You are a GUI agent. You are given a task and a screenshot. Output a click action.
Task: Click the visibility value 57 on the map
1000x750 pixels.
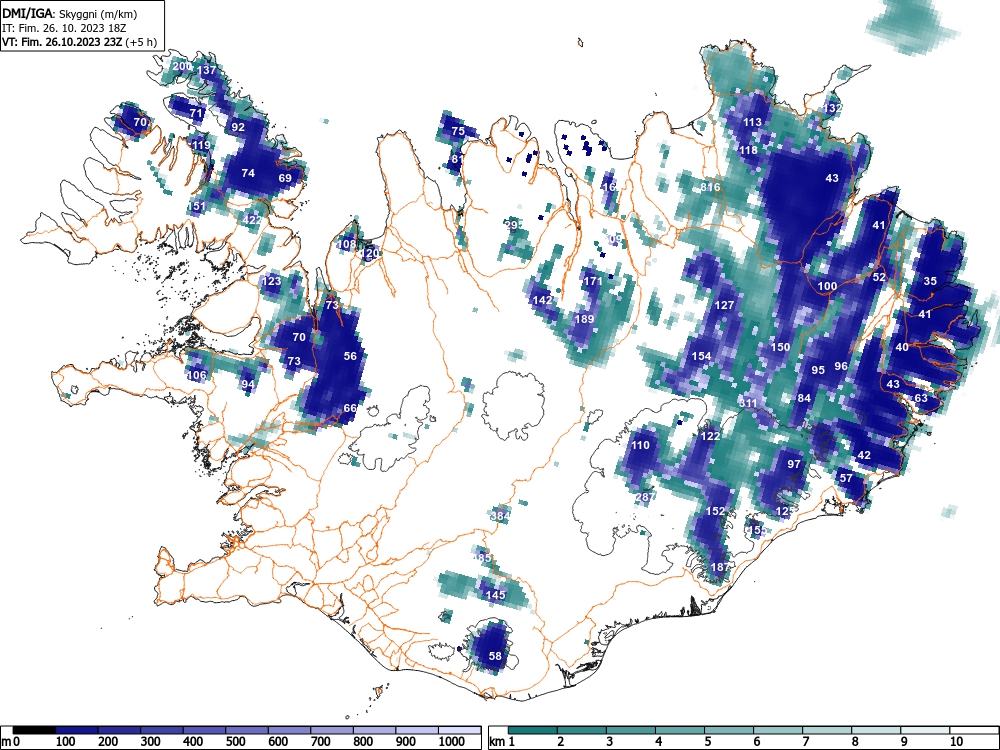[x=846, y=478]
